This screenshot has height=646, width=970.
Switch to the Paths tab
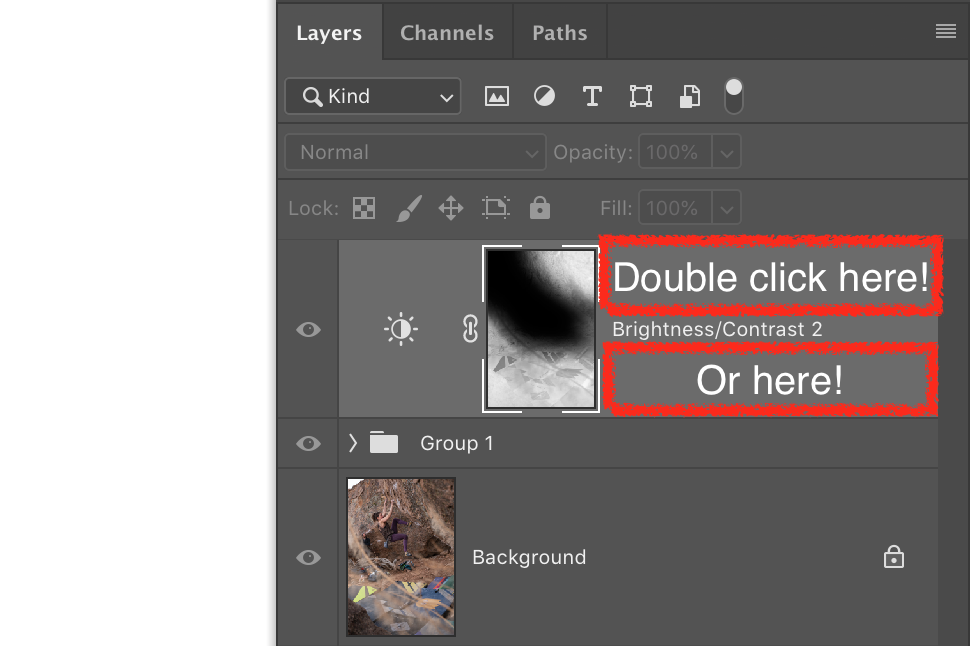pos(560,33)
